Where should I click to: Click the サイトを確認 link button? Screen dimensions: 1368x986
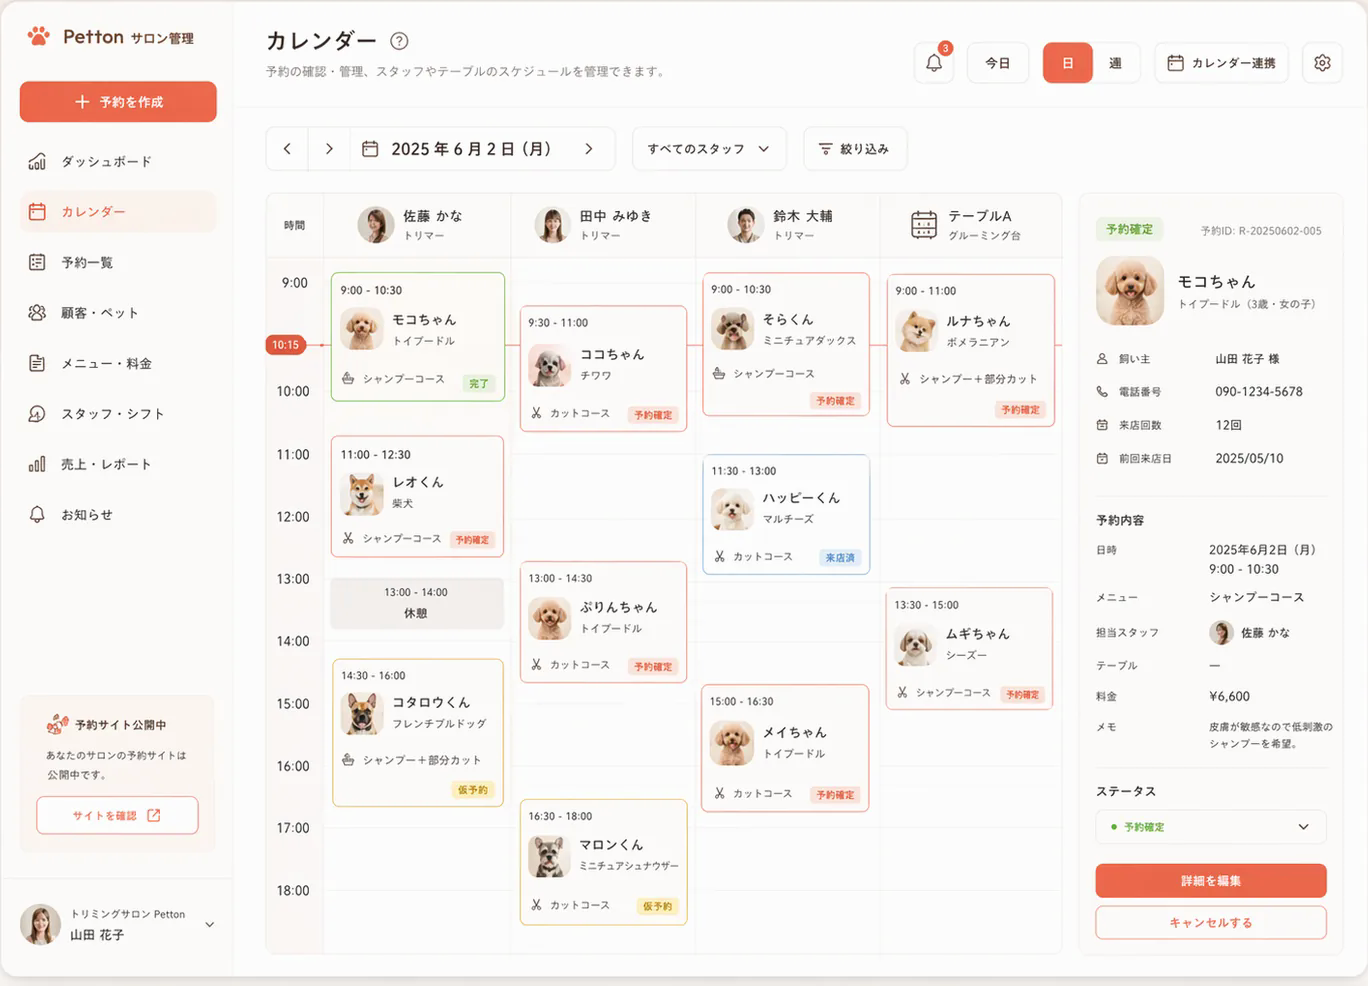117,815
